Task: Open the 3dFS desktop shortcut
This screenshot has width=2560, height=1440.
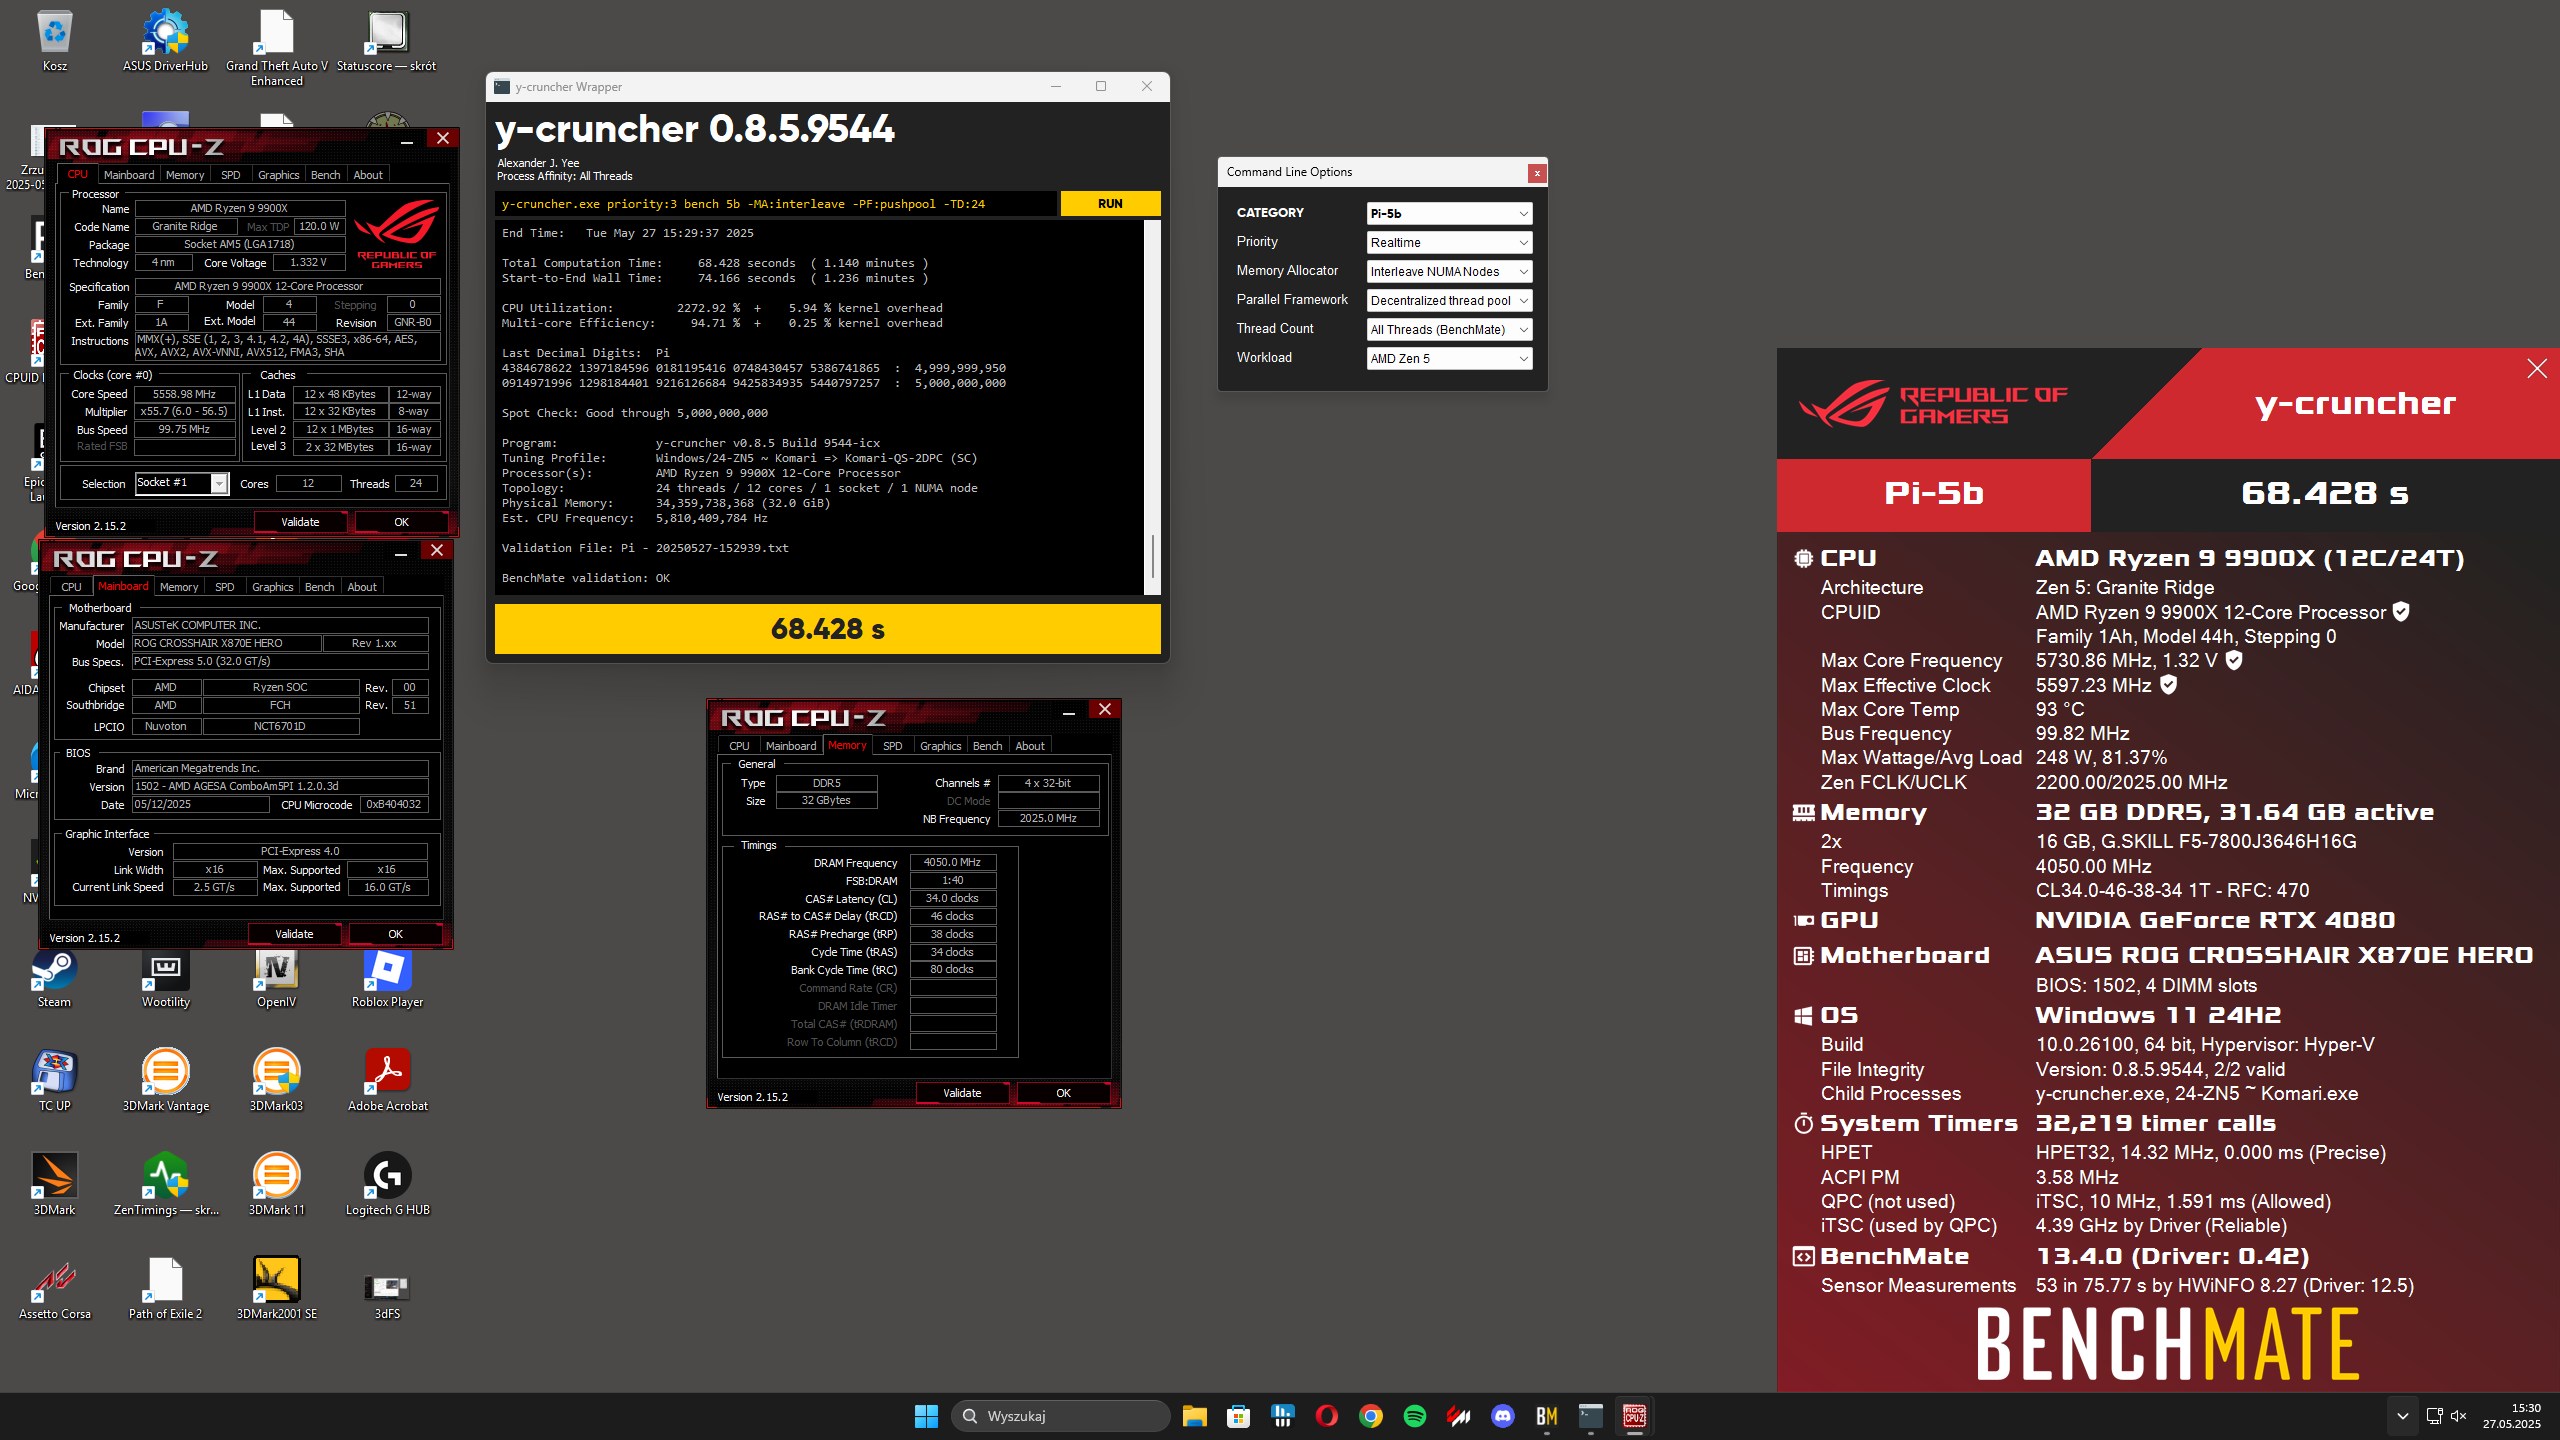Action: coord(387,1295)
